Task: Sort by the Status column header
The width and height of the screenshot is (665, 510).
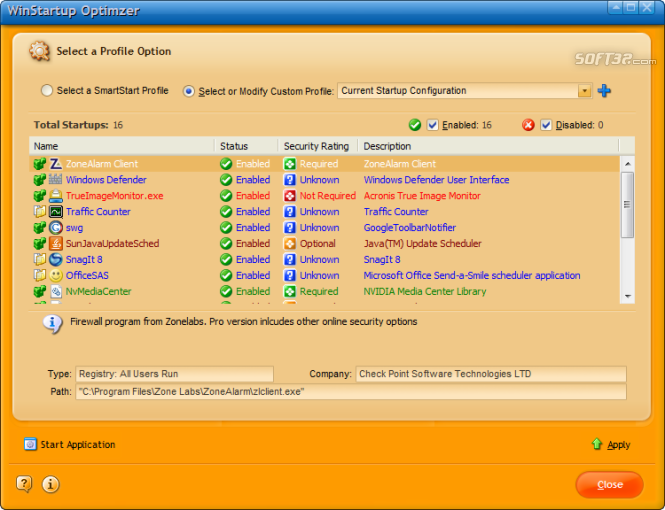Action: coord(247,146)
